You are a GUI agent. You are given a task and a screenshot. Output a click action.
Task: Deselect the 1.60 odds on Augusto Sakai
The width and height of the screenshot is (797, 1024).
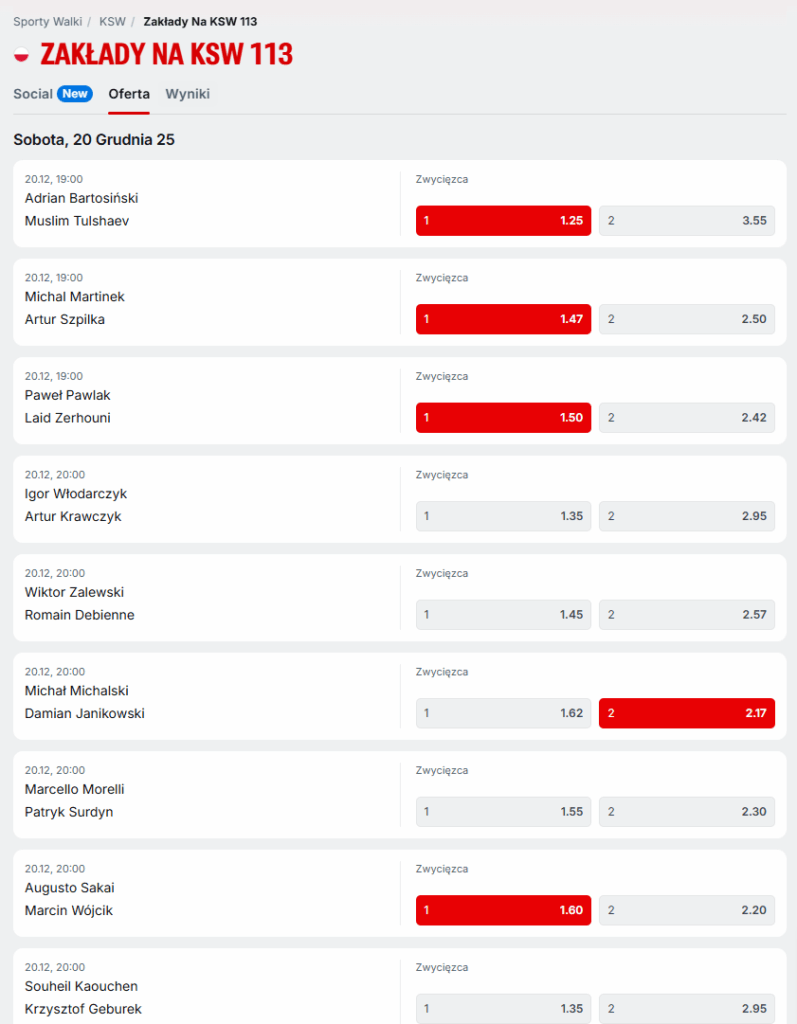click(x=503, y=910)
